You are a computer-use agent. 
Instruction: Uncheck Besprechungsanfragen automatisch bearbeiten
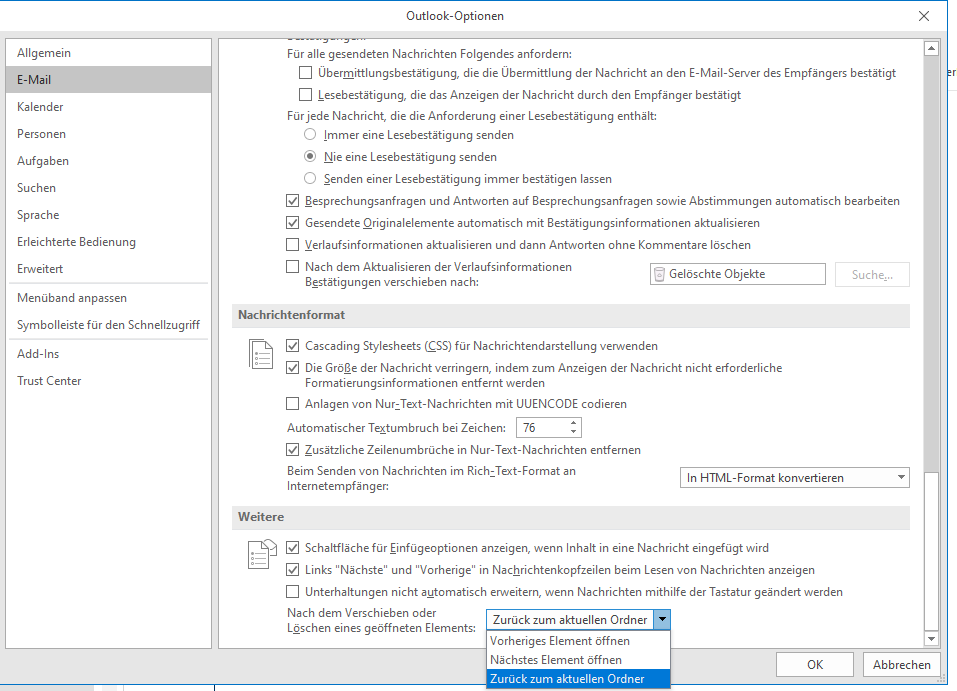(293, 201)
